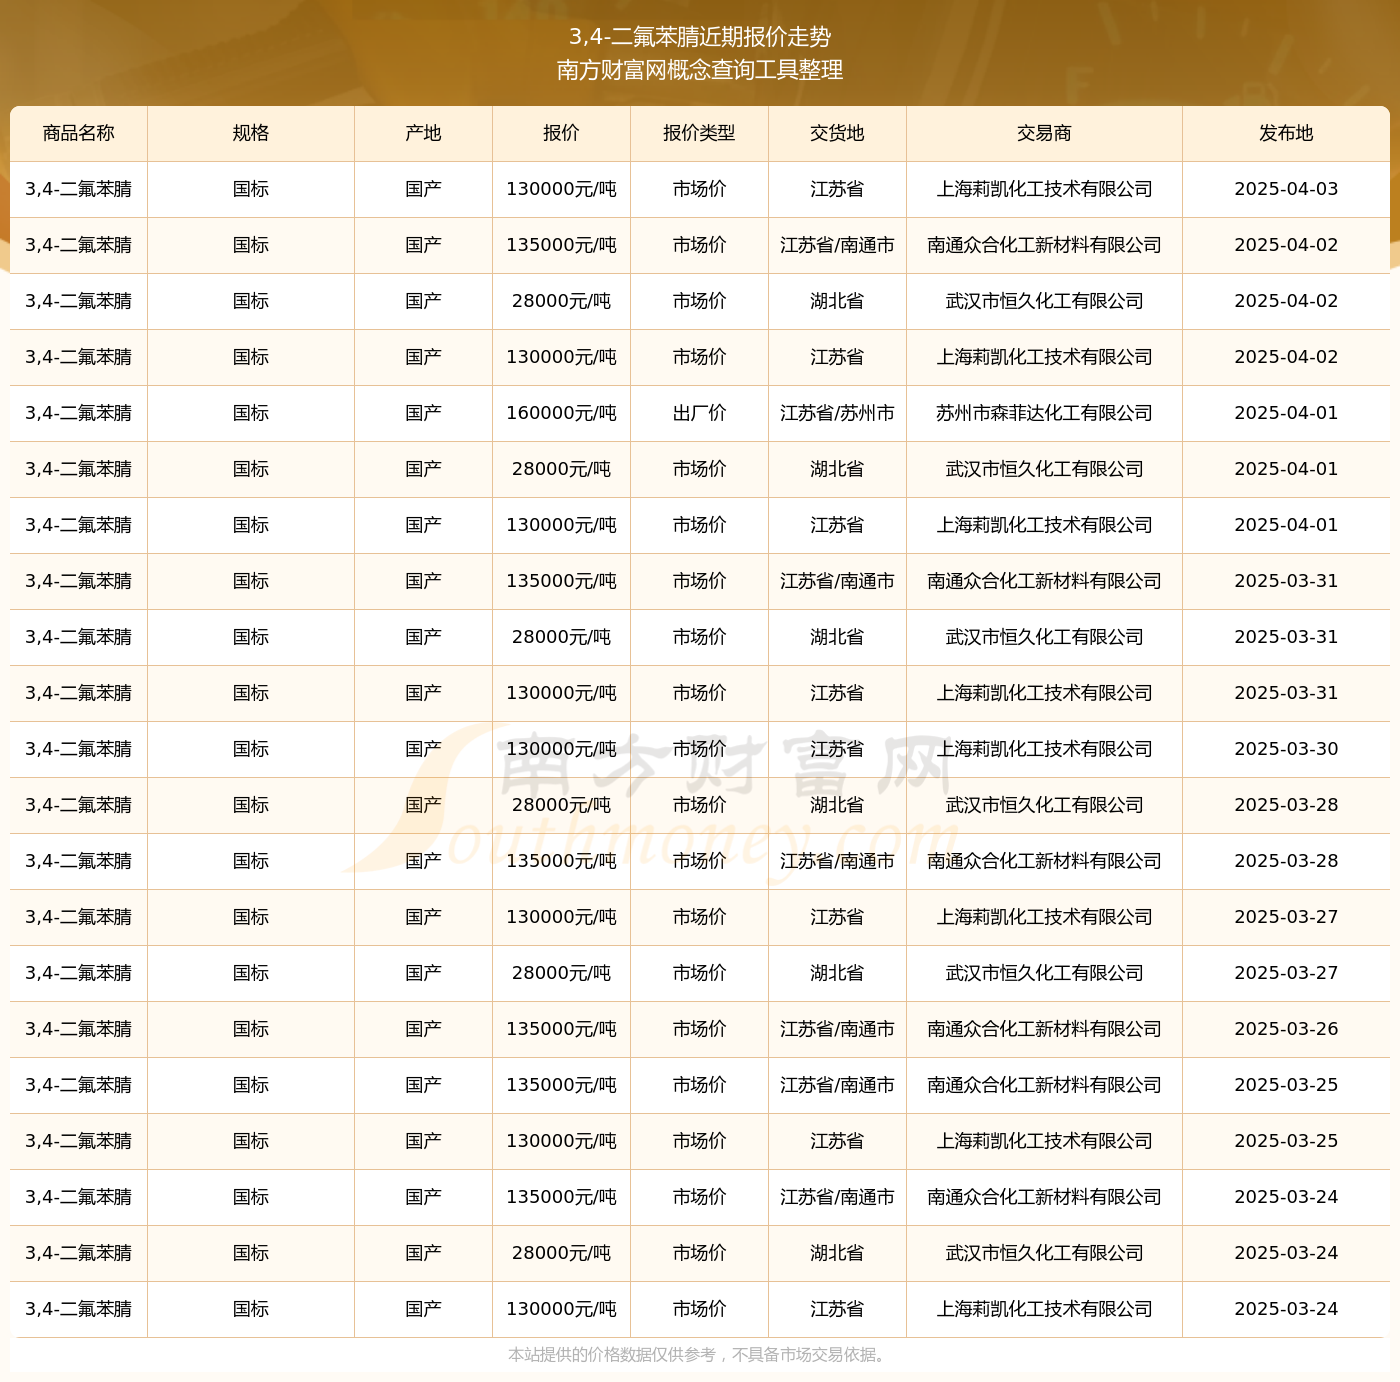Screen dimensions: 1400x1382
Task: Click '上海莉凯化工技术有限公司' in the 2025-03-31 row
Action: (1044, 693)
